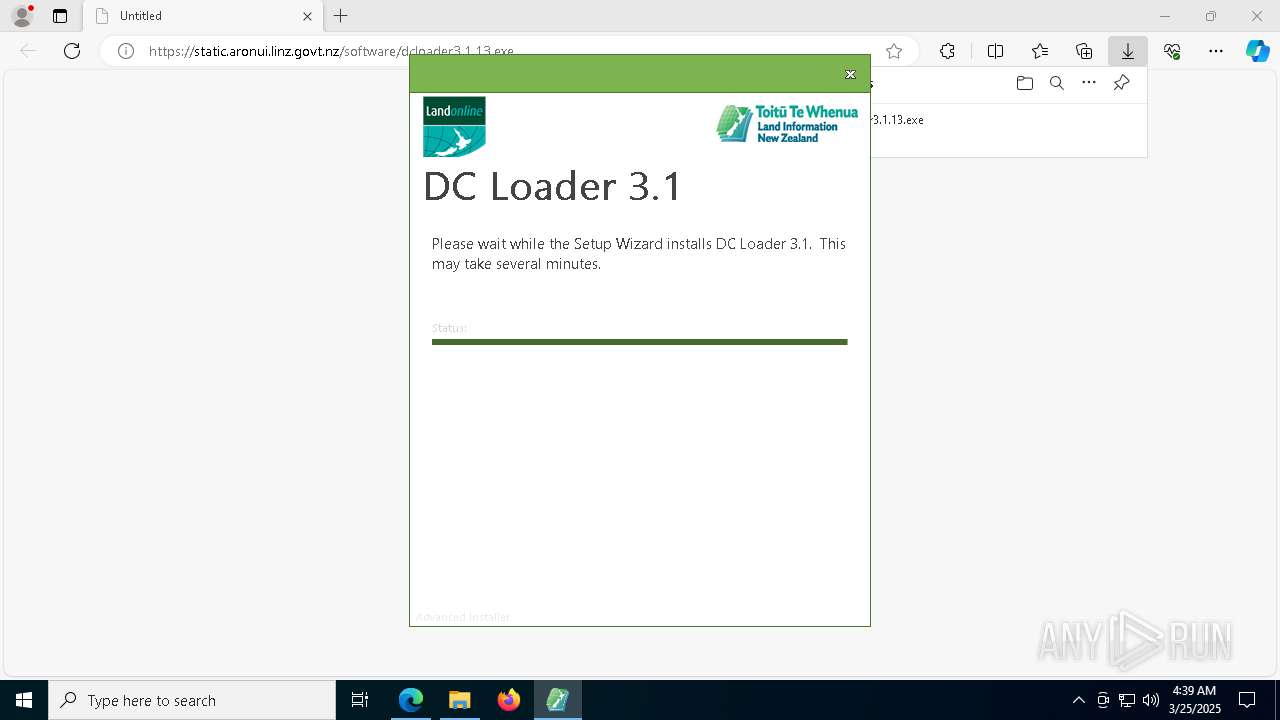This screenshot has height=720, width=1280.
Task: Close the DC Loader installer dialog
Action: [x=850, y=74]
